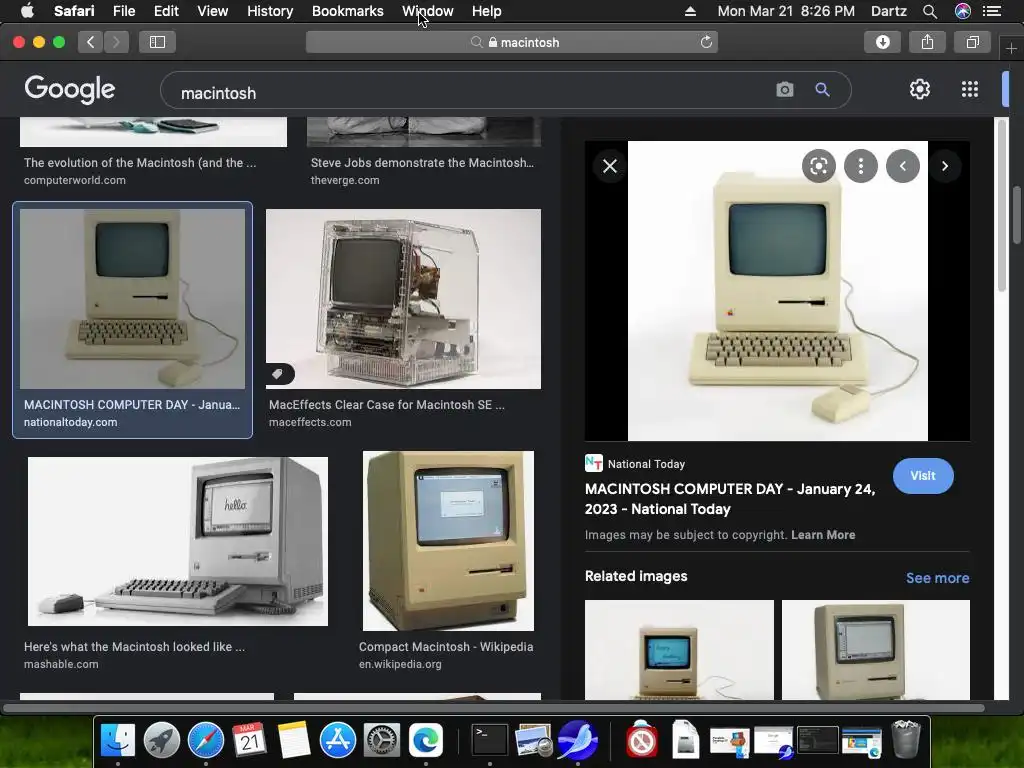Click the nationaltoday.com source link
Screen dimensions: 1024x768
click(71, 423)
